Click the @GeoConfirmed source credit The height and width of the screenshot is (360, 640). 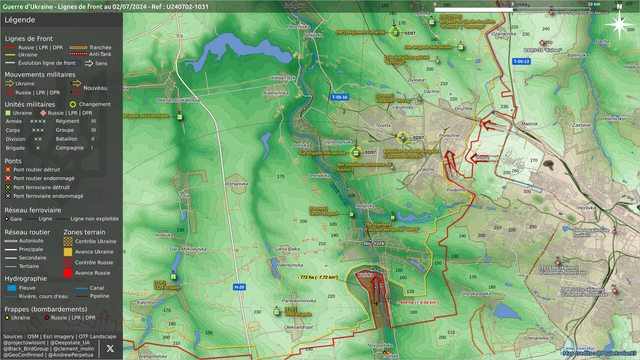24,355
